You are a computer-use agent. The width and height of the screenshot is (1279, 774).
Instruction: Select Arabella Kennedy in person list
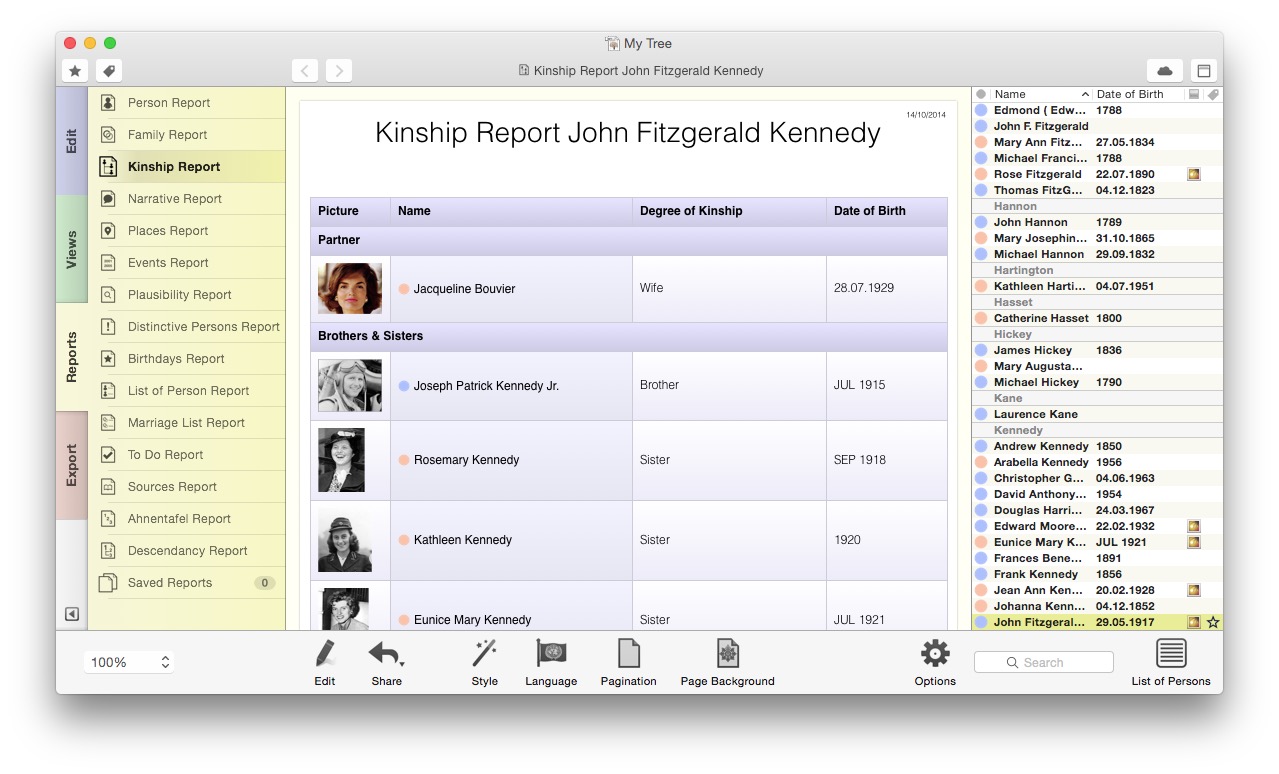coord(1097,462)
